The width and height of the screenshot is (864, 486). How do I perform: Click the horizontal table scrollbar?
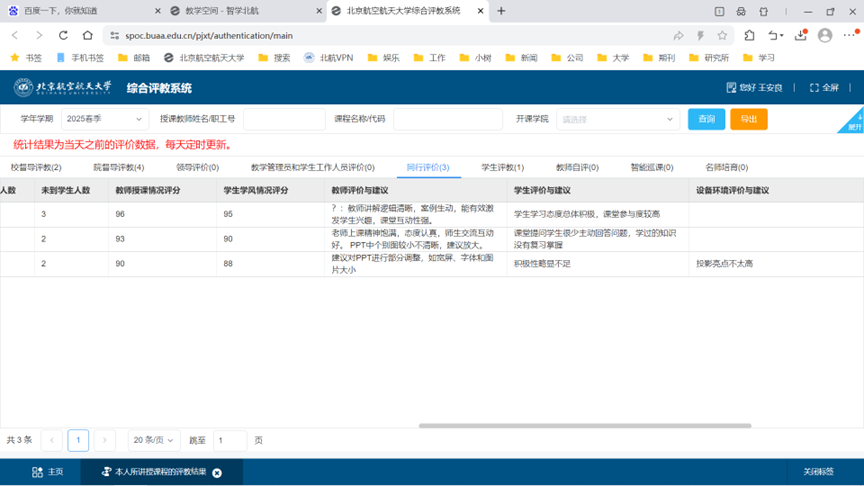coord(585,425)
